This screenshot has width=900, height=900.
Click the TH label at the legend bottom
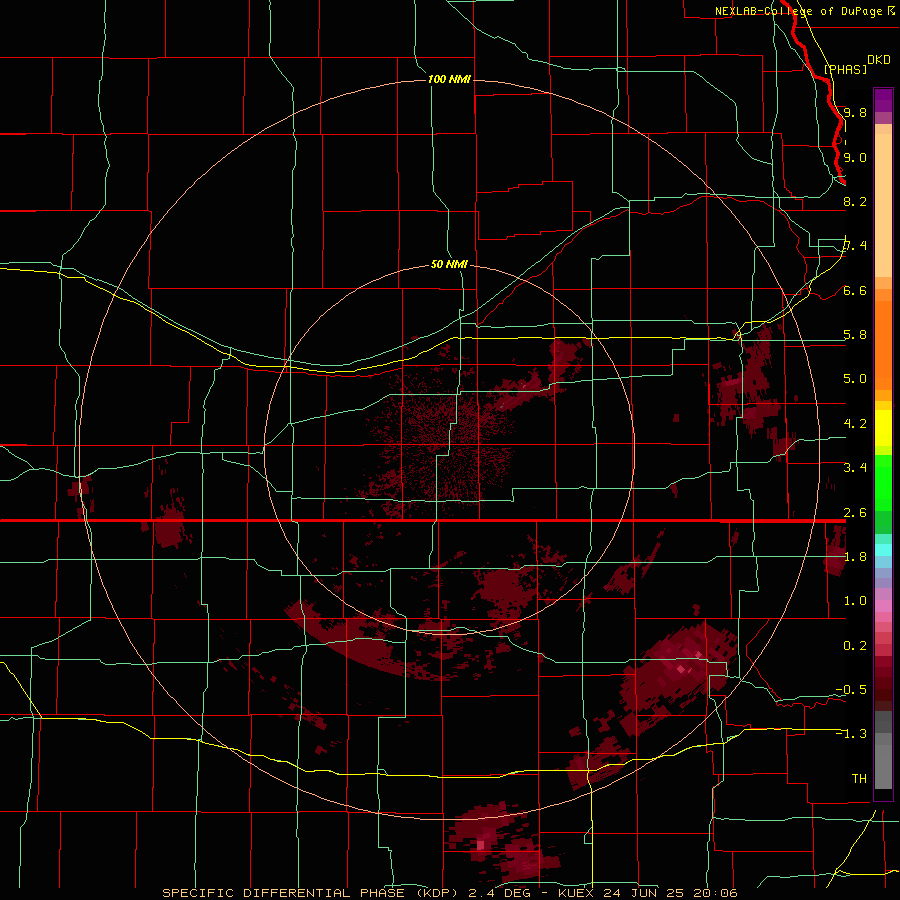point(859,778)
